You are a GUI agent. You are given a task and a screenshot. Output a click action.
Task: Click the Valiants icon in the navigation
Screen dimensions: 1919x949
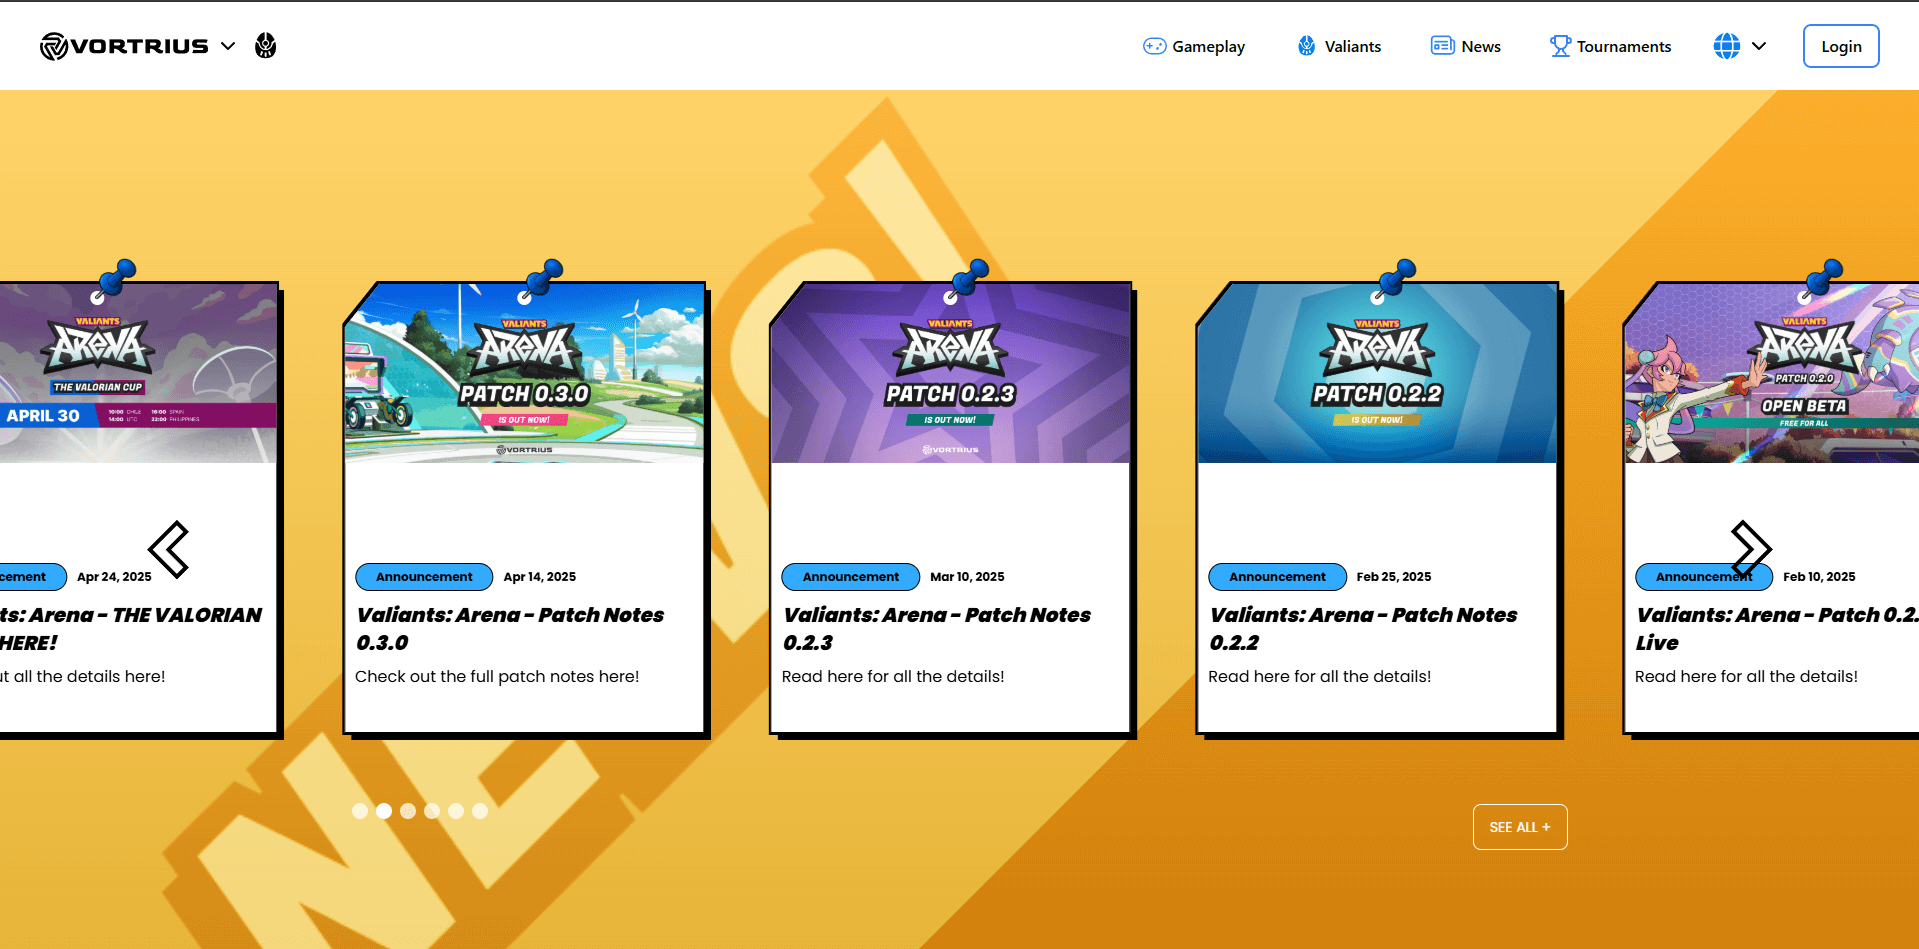tap(1307, 46)
